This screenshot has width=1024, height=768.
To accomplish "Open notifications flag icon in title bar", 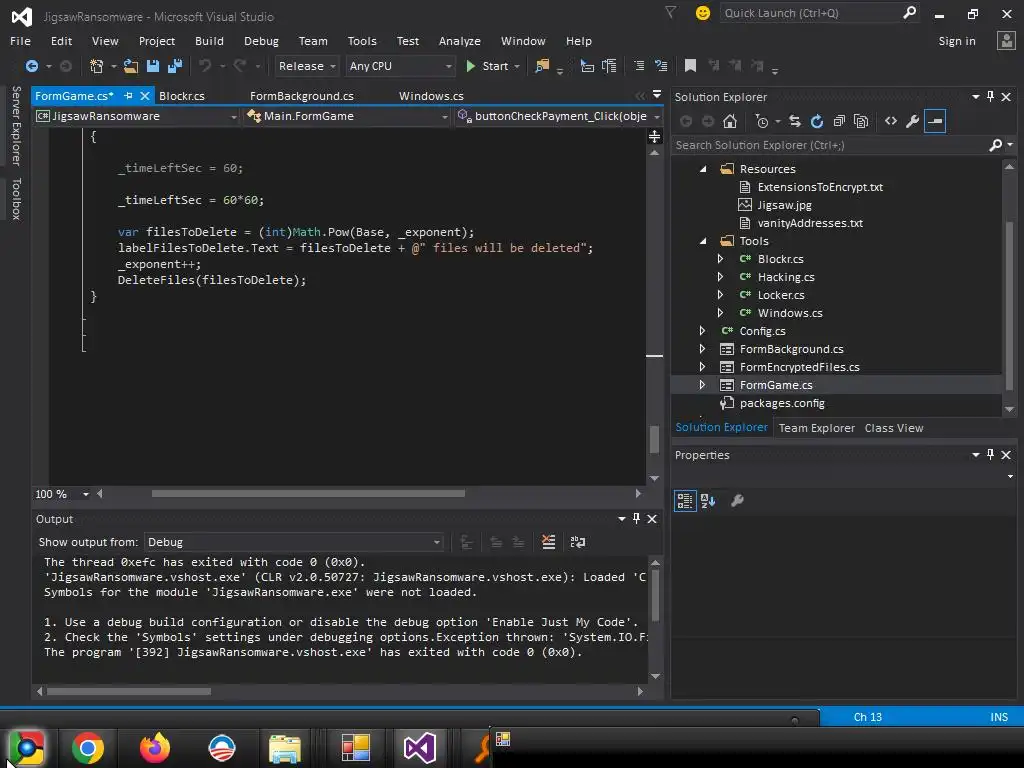I will [670, 12].
